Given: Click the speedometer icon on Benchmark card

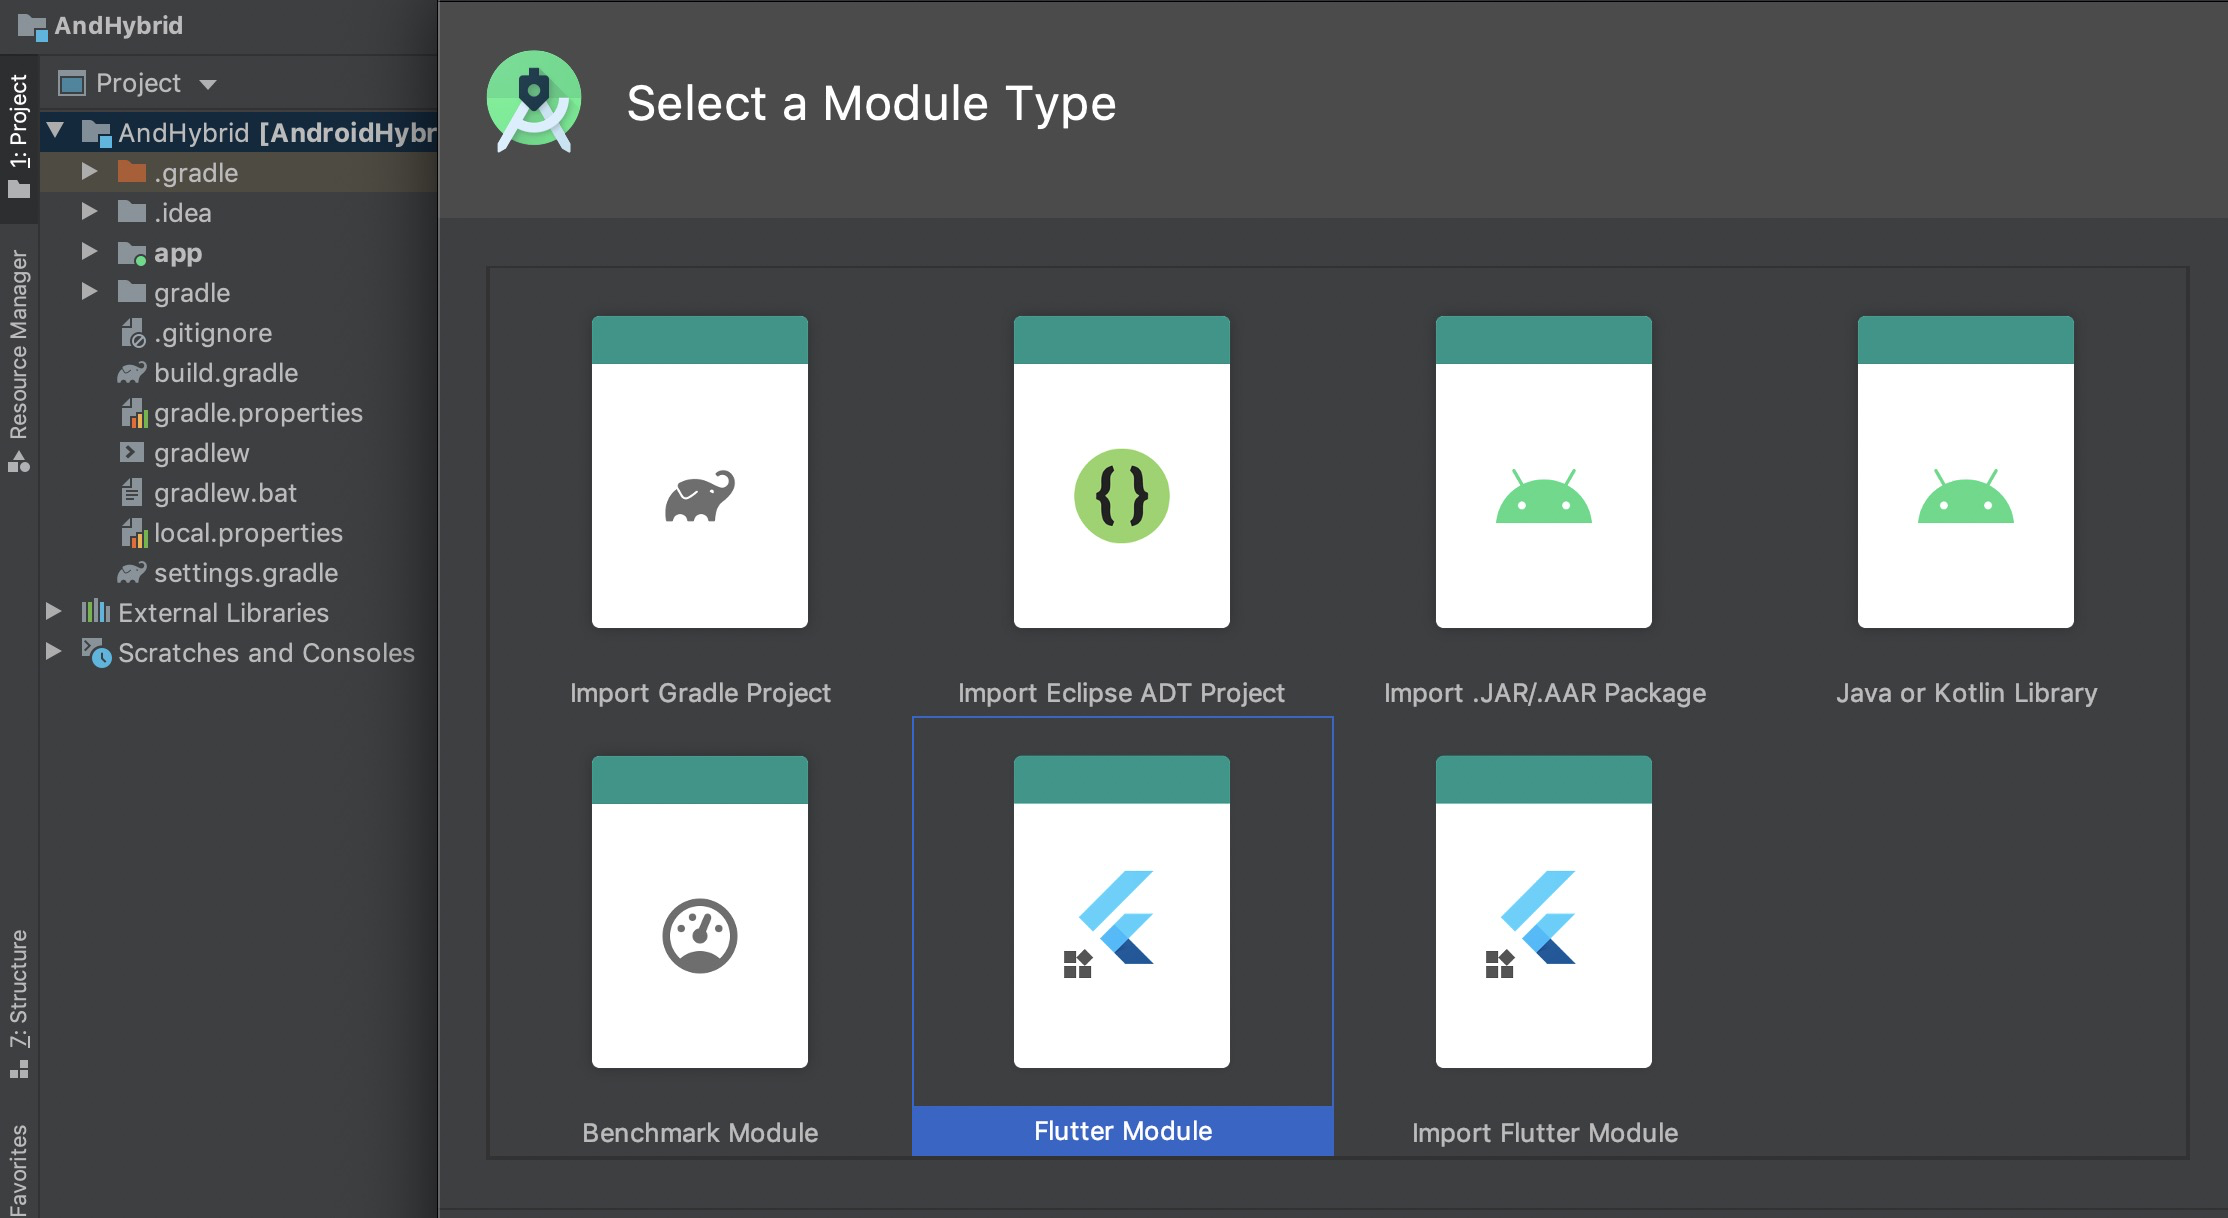Looking at the screenshot, I should coord(700,936).
